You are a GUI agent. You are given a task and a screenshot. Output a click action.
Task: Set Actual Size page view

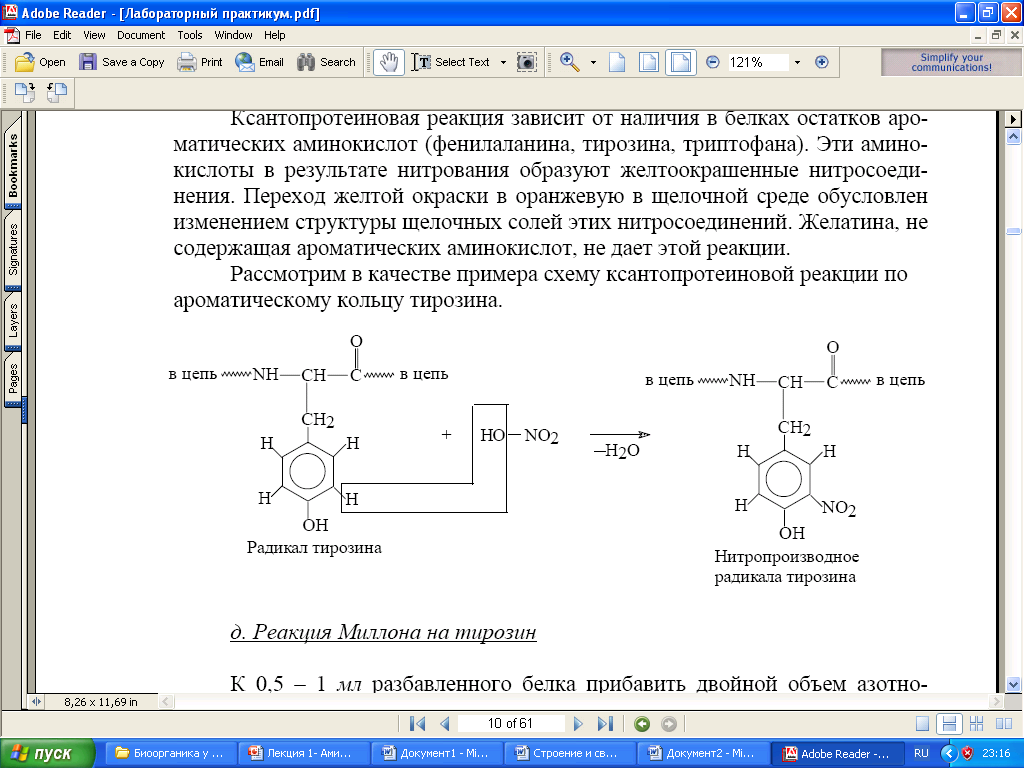click(x=617, y=62)
